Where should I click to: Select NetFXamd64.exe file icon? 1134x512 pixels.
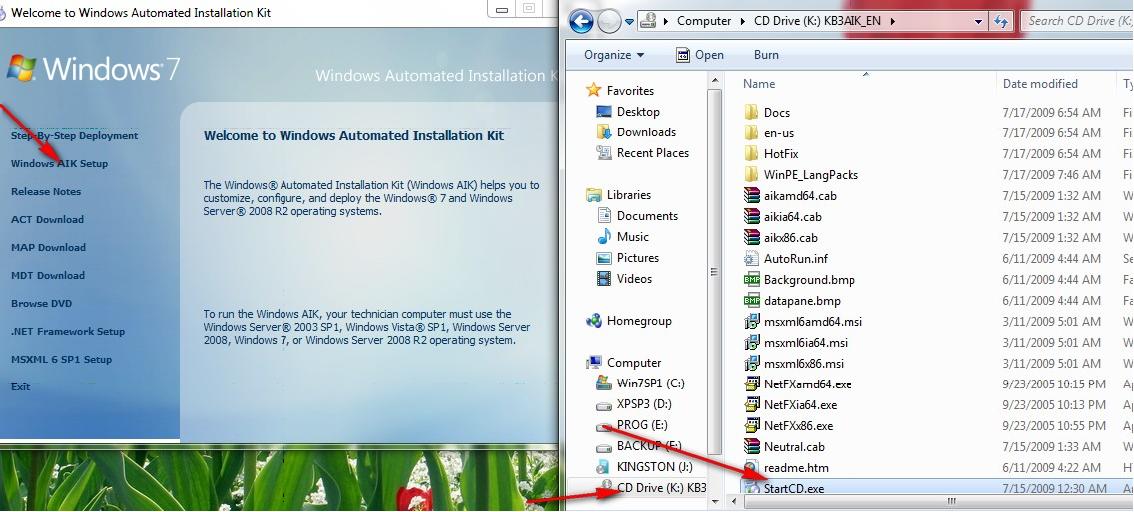tap(752, 384)
